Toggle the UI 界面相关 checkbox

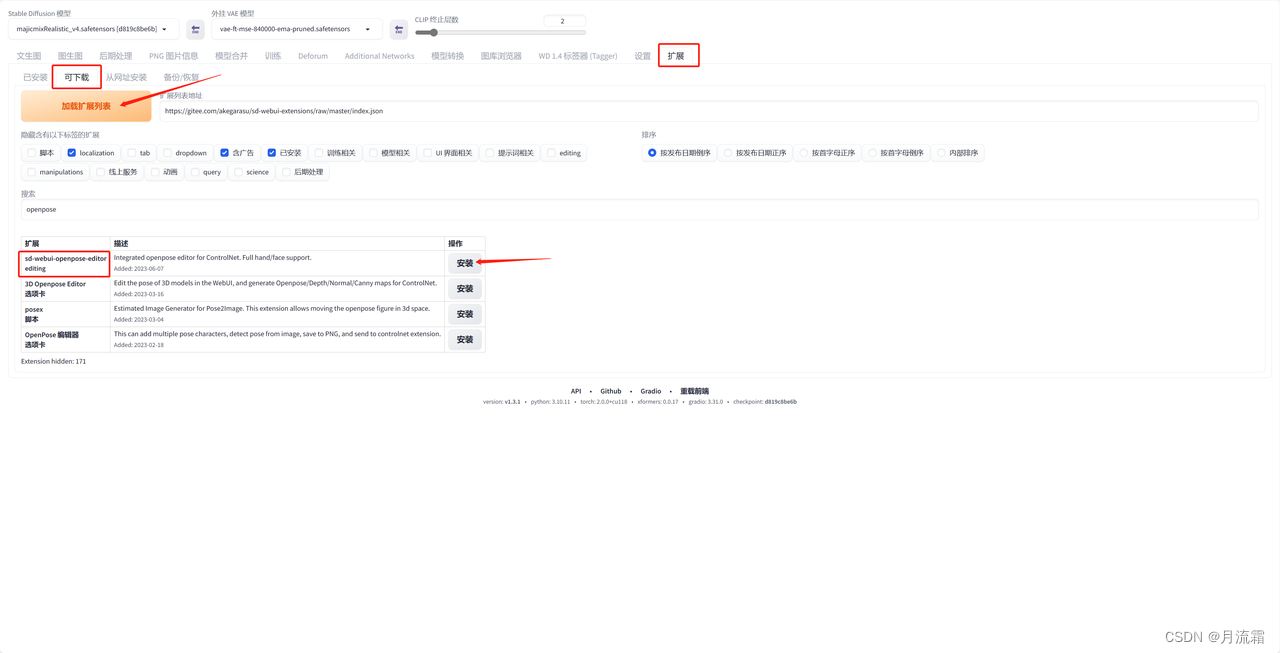tap(428, 153)
